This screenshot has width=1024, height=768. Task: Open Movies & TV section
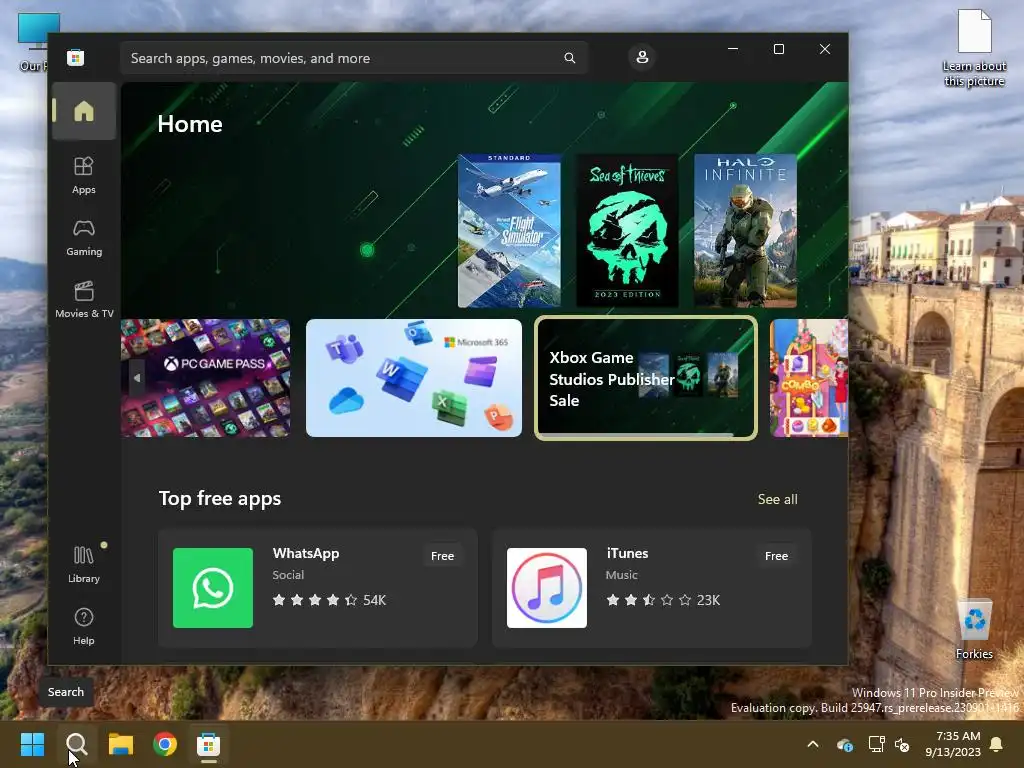[84, 299]
